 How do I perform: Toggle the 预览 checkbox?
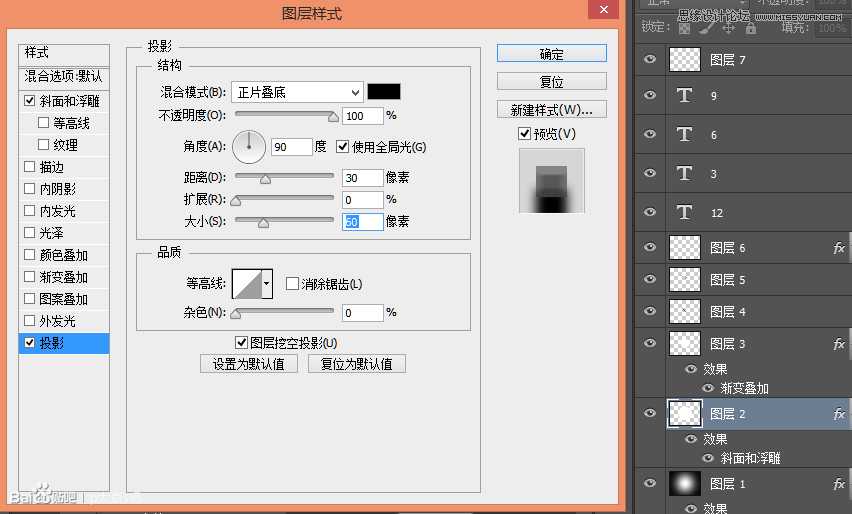524,133
